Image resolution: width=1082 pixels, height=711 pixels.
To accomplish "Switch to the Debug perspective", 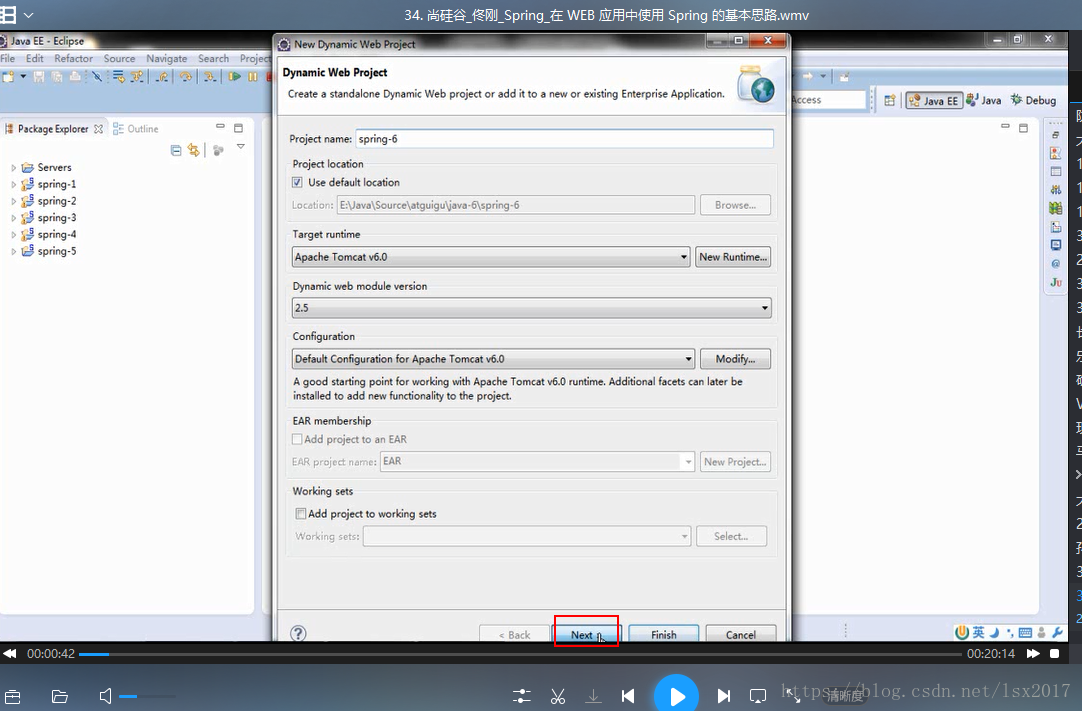I will tap(1034, 101).
